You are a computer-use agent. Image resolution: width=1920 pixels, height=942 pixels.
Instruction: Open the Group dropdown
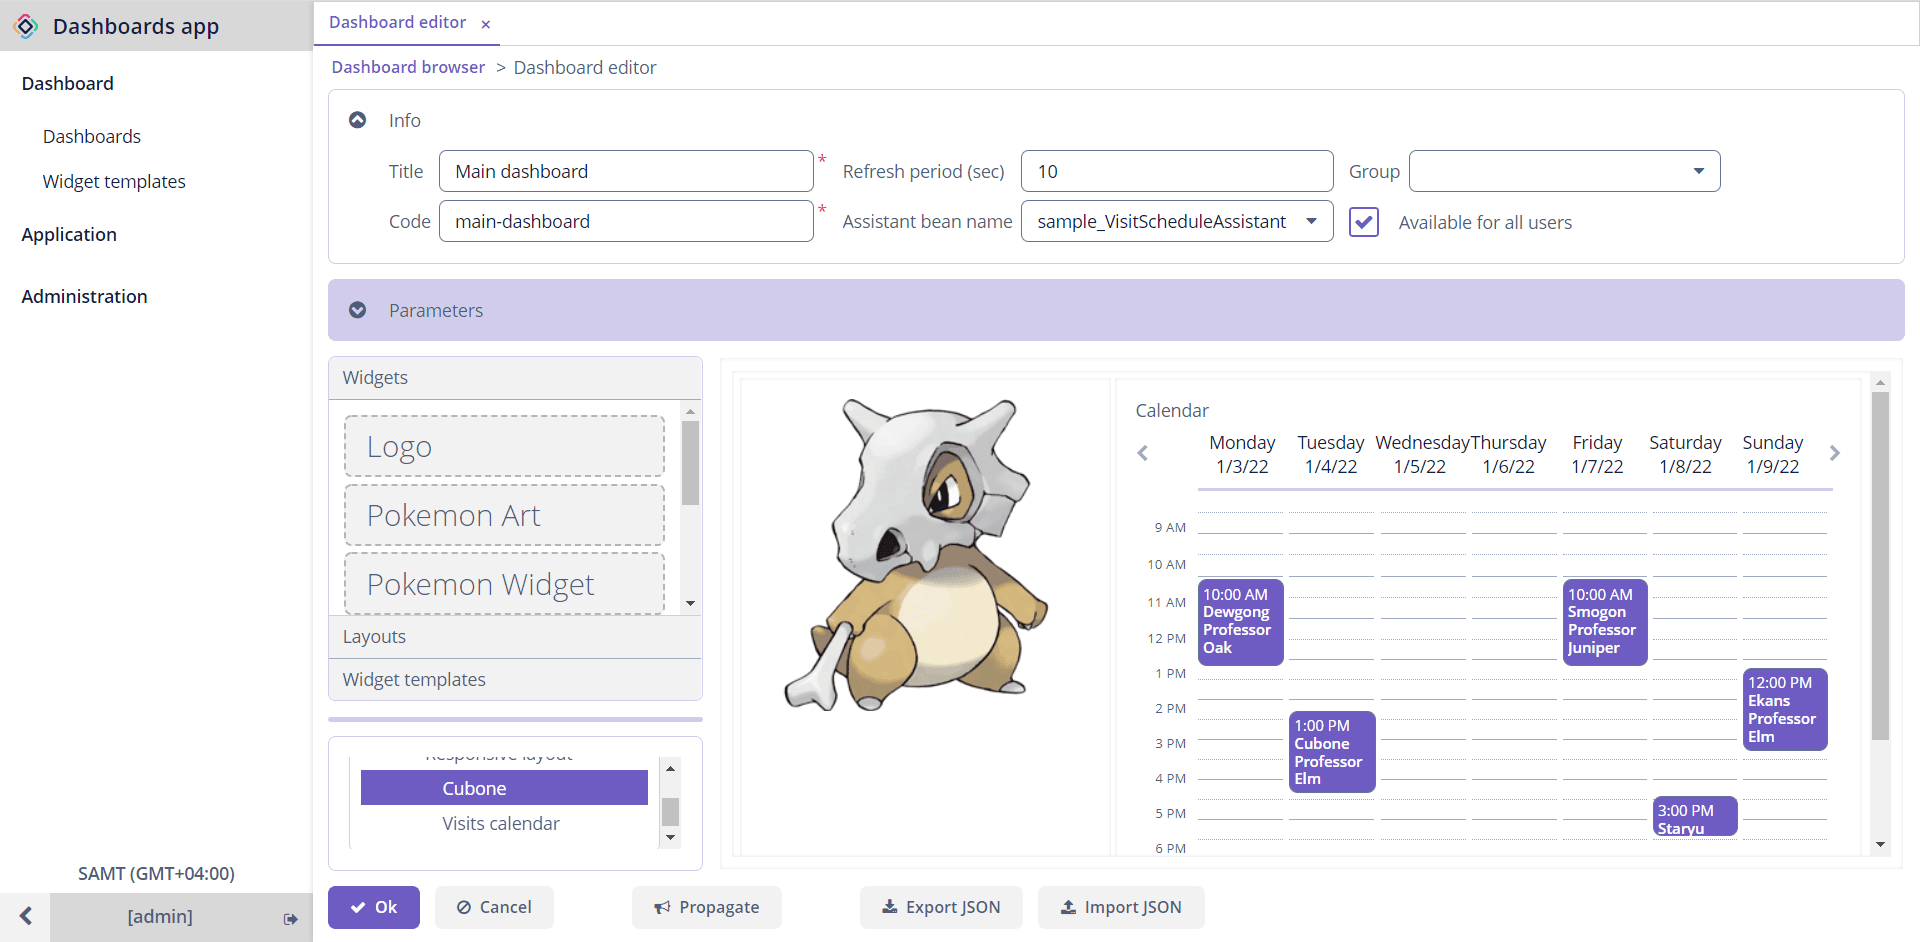(x=1698, y=171)
